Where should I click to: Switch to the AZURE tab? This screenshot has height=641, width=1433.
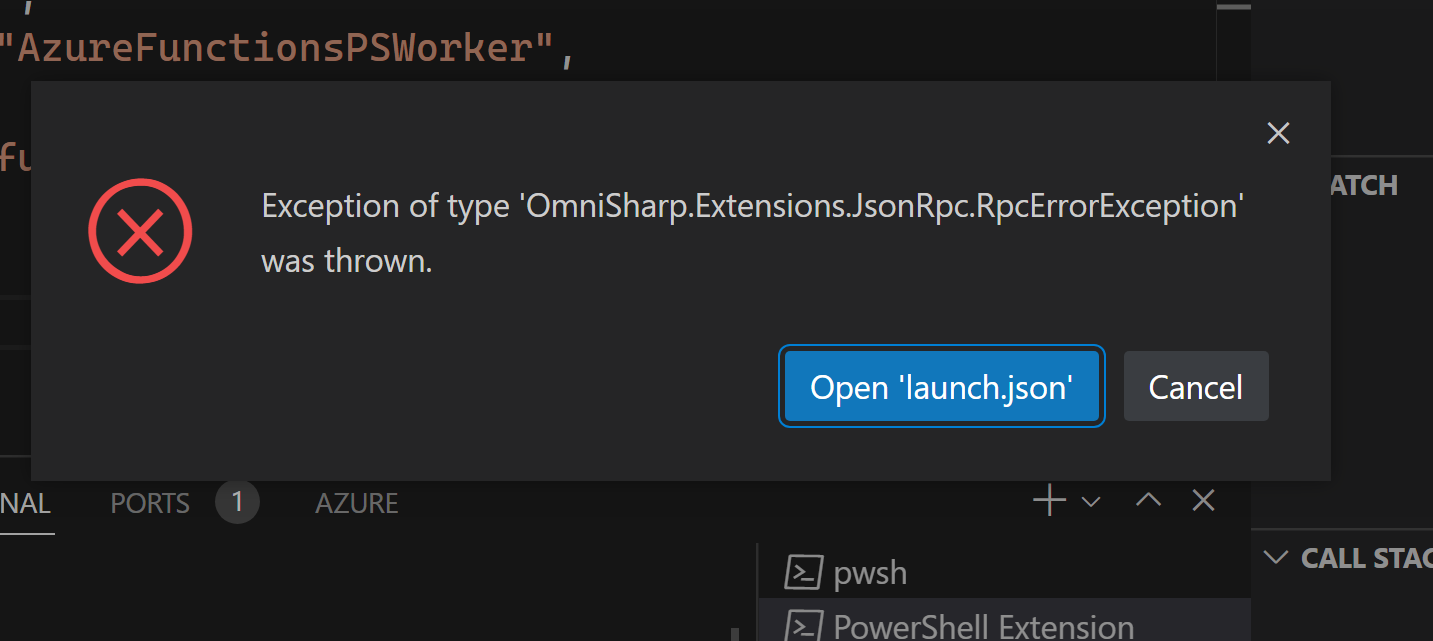[x=356, y=503]
